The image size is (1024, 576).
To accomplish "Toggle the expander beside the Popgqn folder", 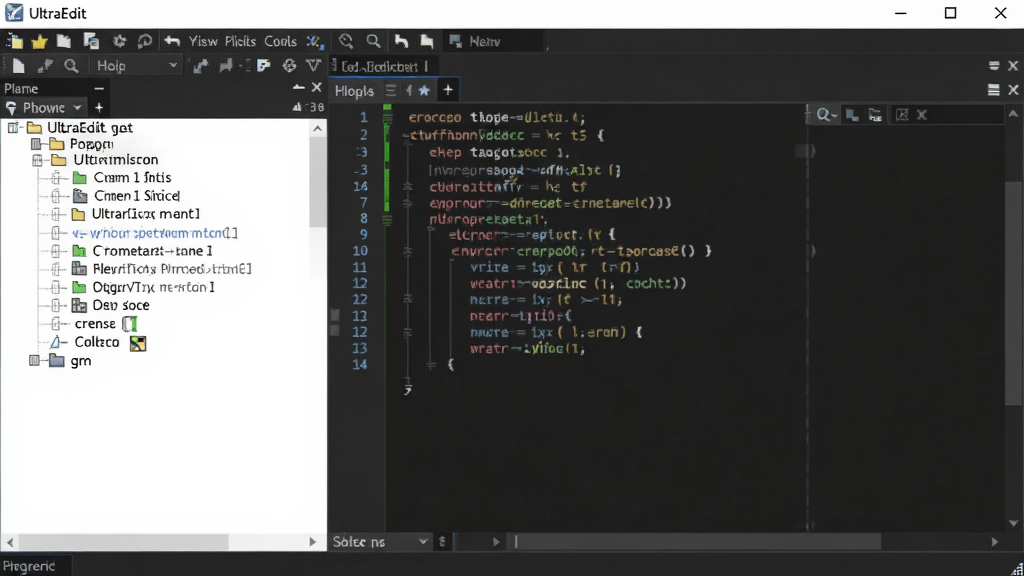I will pos(37,144).
